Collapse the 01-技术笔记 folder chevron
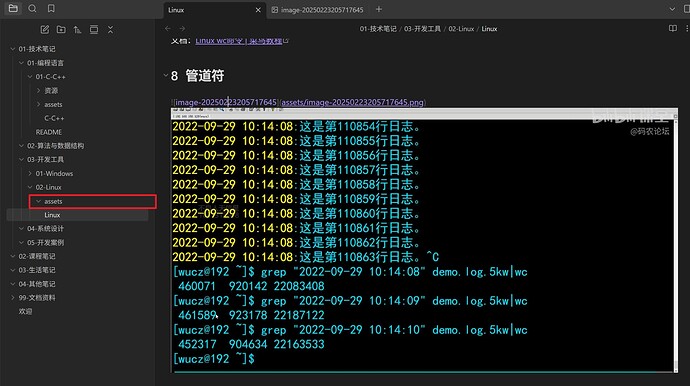Screen dimensions: 690x386 click(x=13, y=49)
